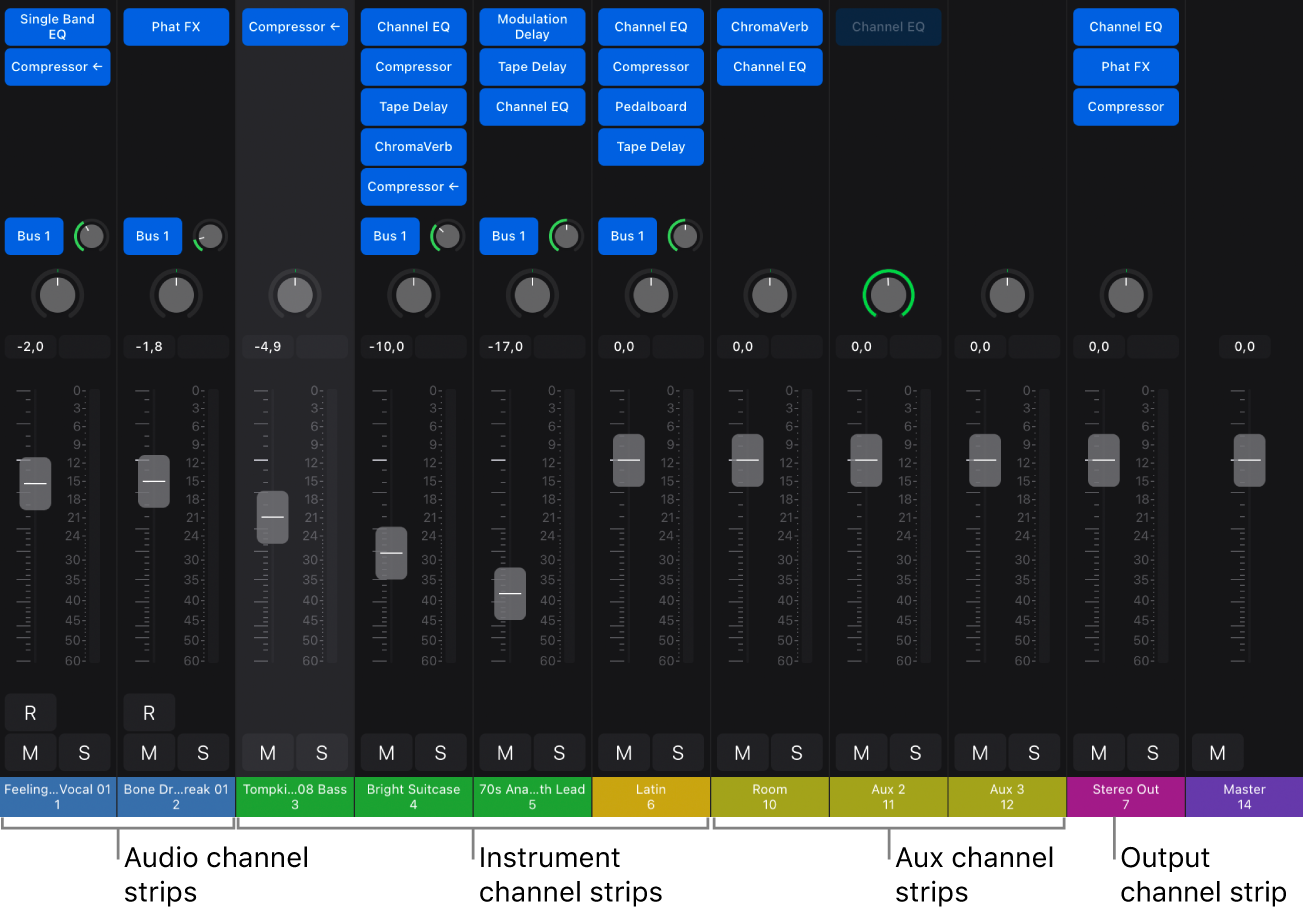Viewport: 1304px width, 920px height.
Task: Open Single Band EQ plug-in on Vocal 01
Action: (58, 27)
